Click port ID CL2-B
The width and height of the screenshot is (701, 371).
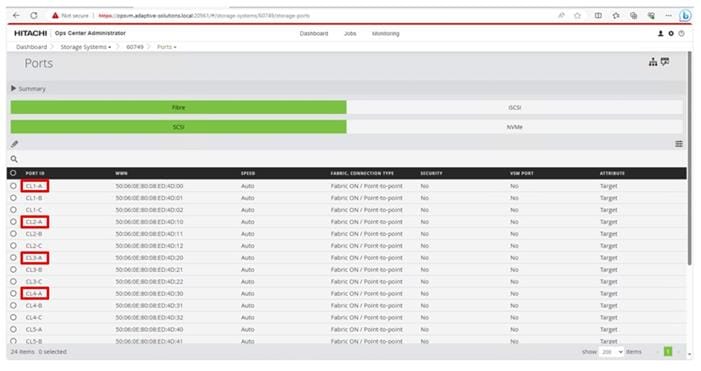pyautogui.click(x=34, y=234)
